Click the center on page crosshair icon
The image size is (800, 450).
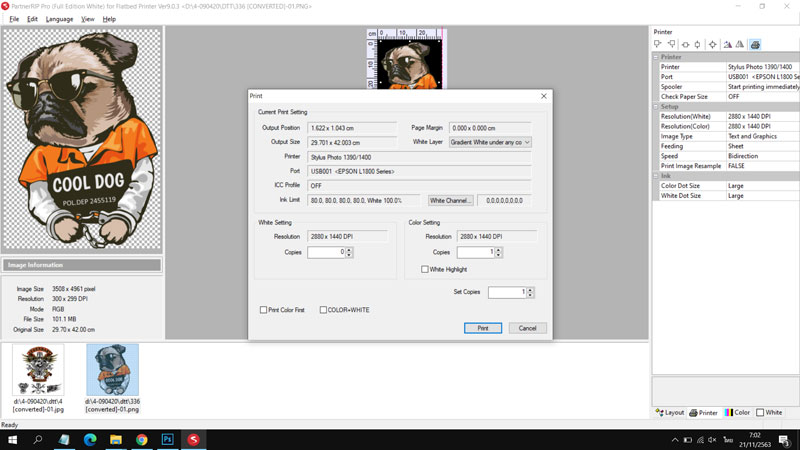[713, 44]
